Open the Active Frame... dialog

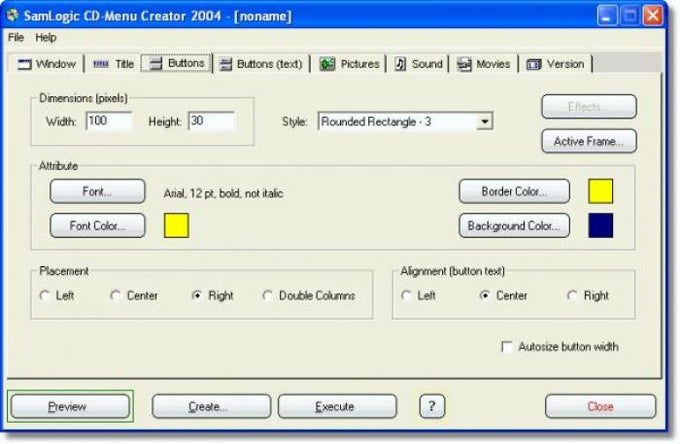click(589, 141)
